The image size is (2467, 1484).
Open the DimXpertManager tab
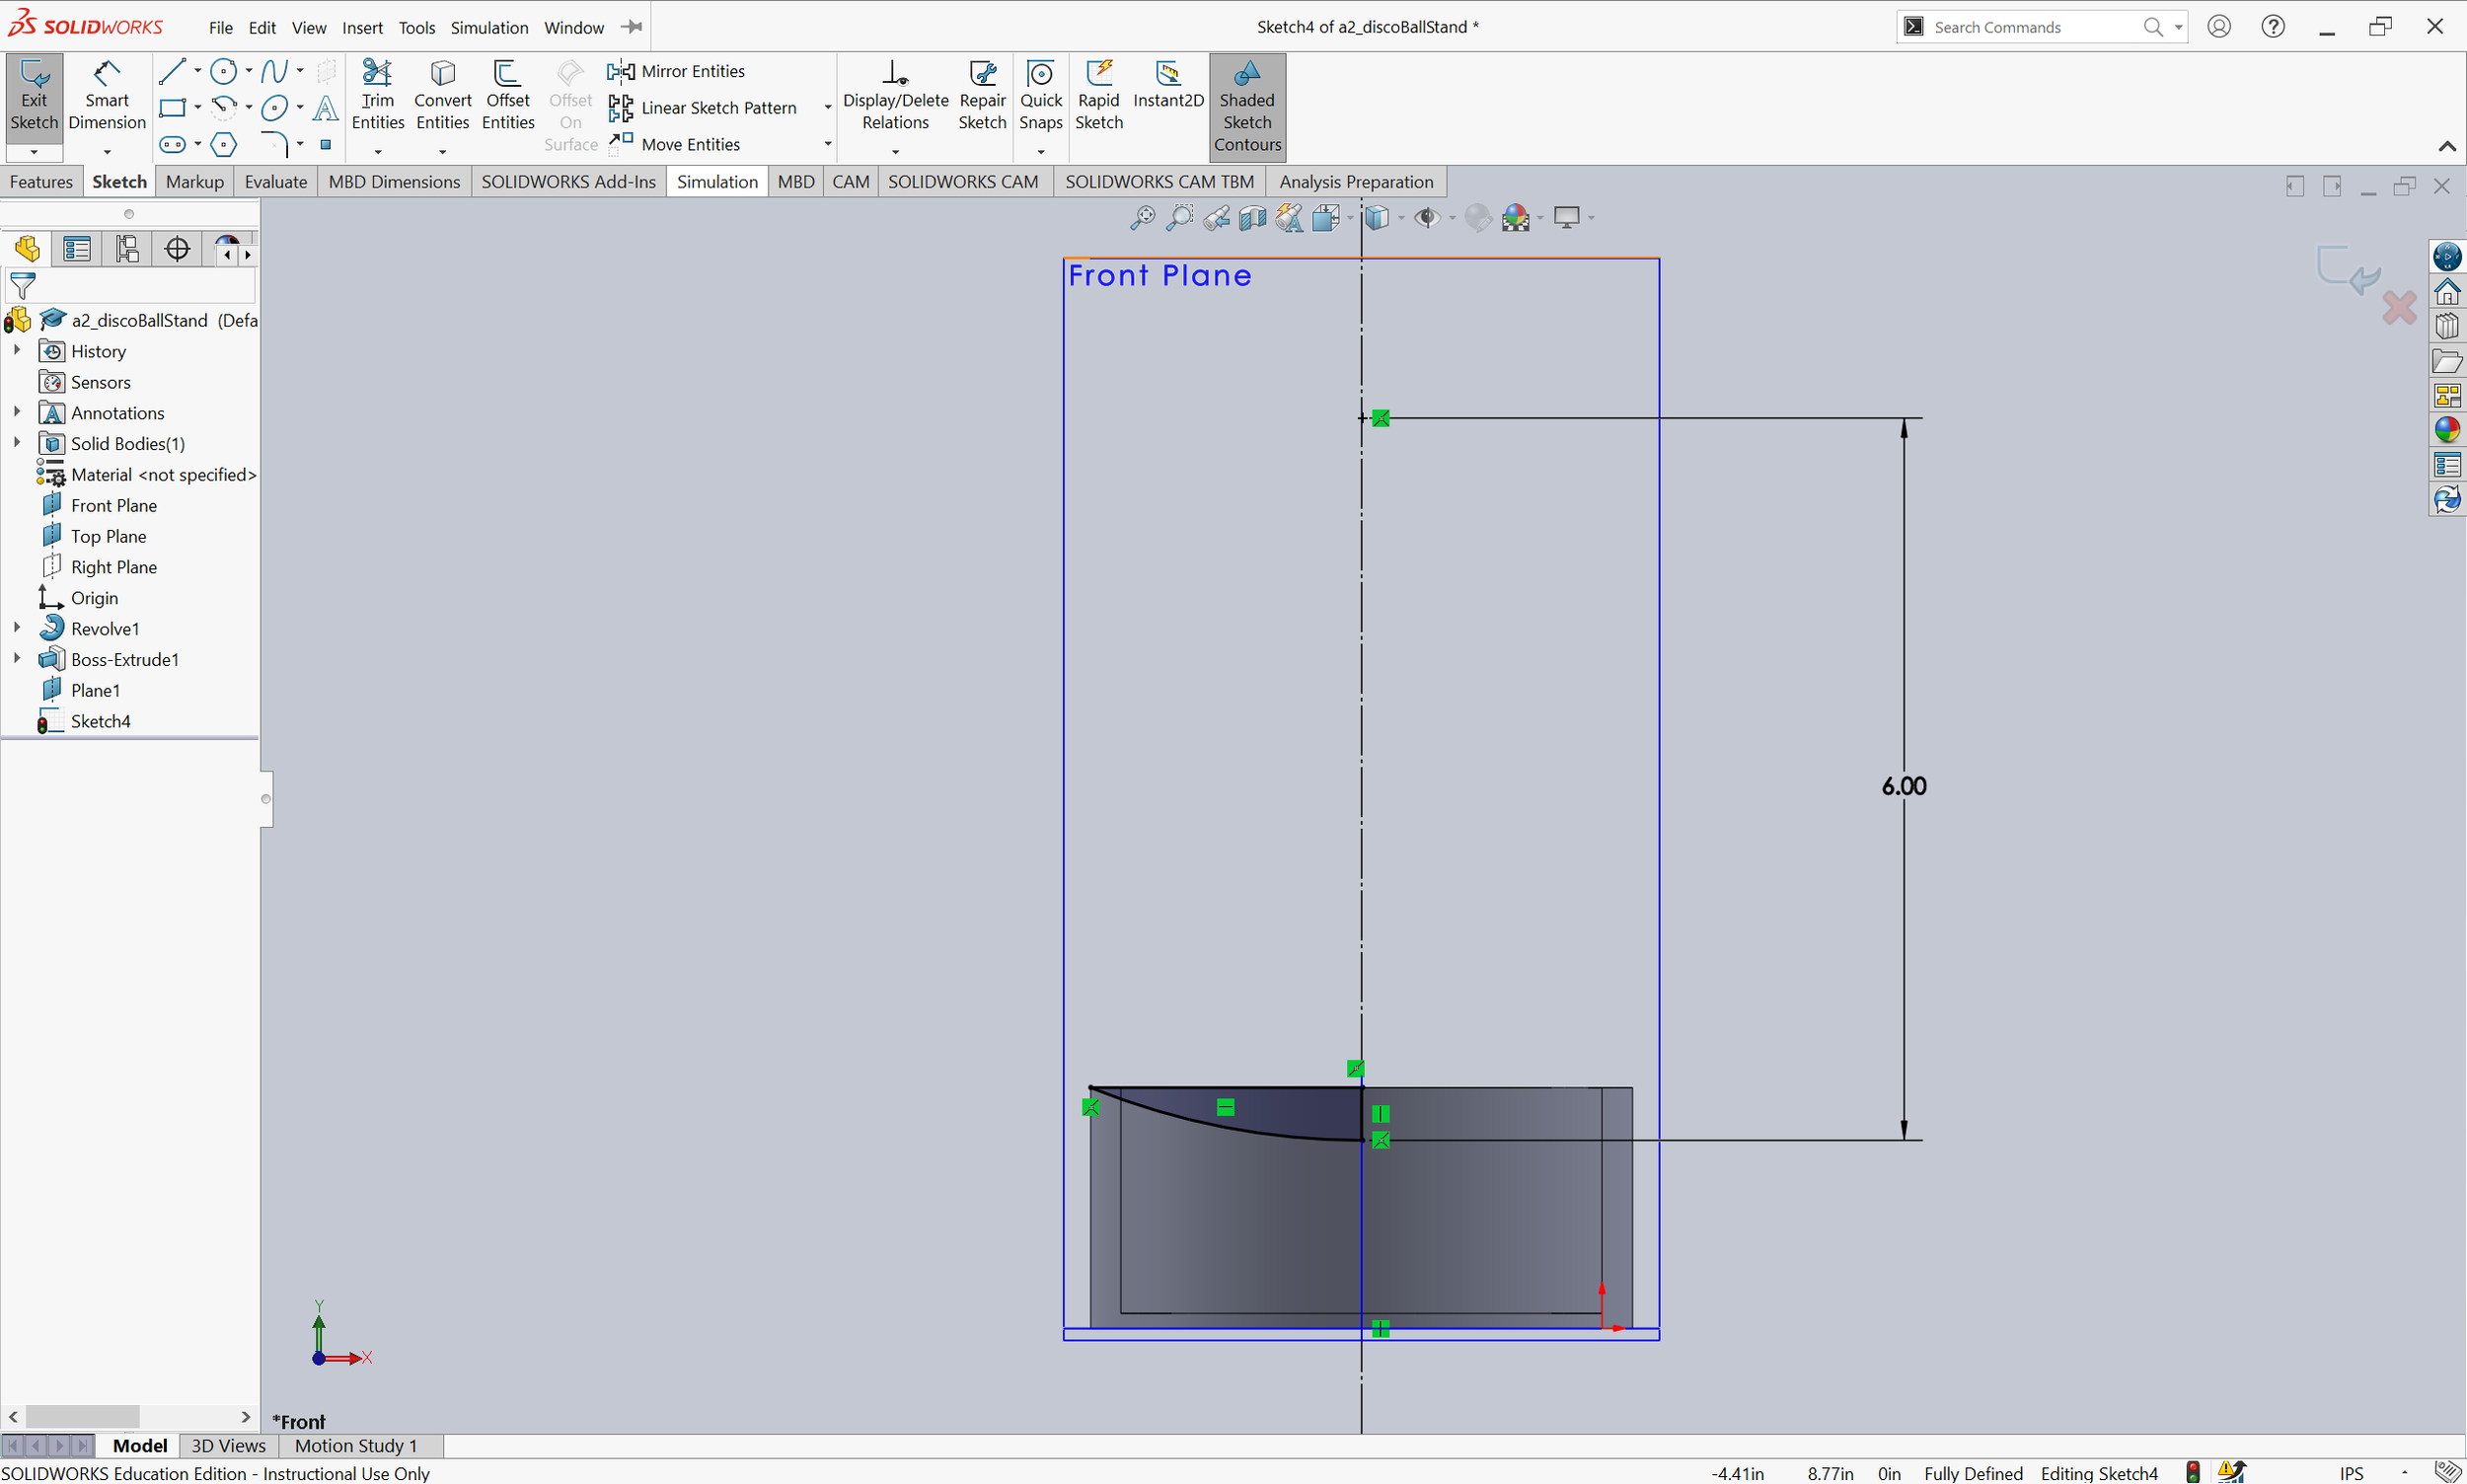[177, 249]
